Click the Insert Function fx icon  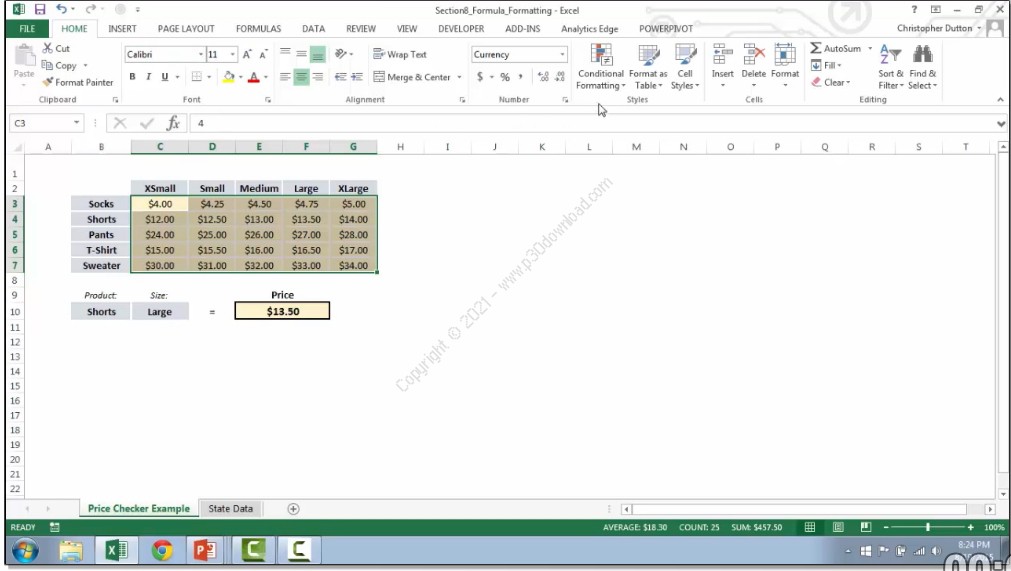[x=173, y=122]
